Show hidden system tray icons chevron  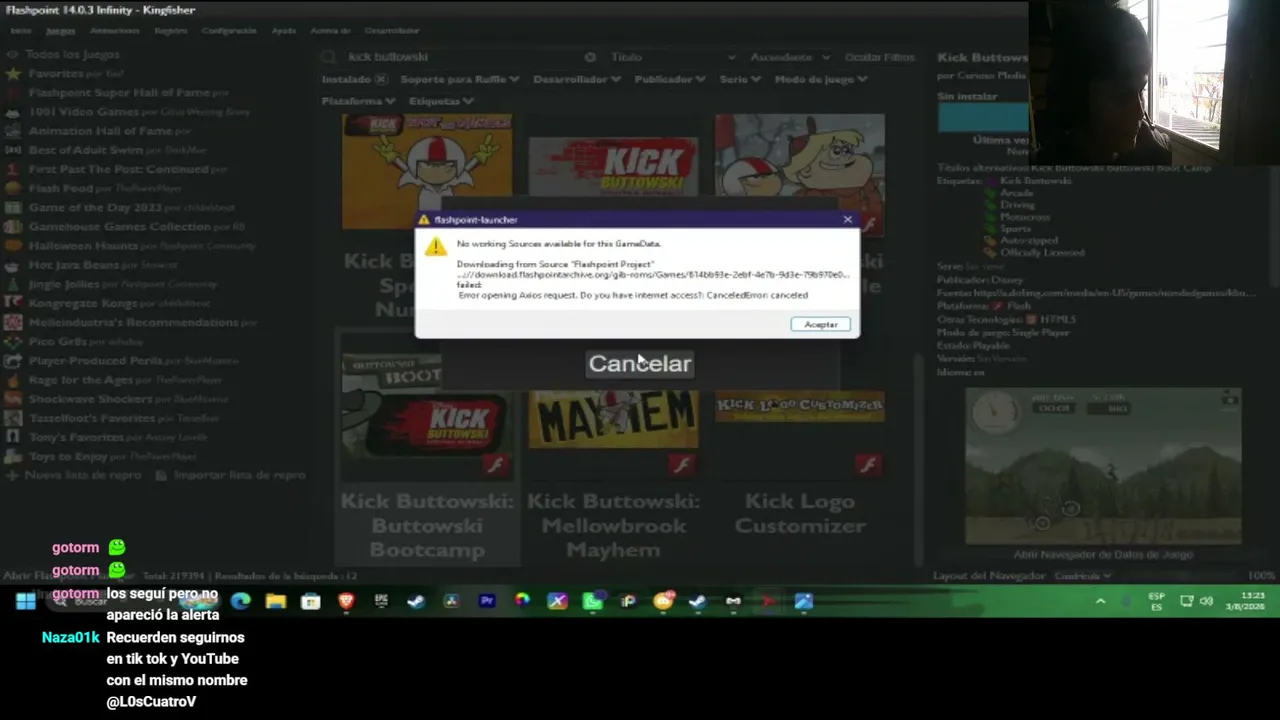pyautogui.click(x=1101, y=601)
